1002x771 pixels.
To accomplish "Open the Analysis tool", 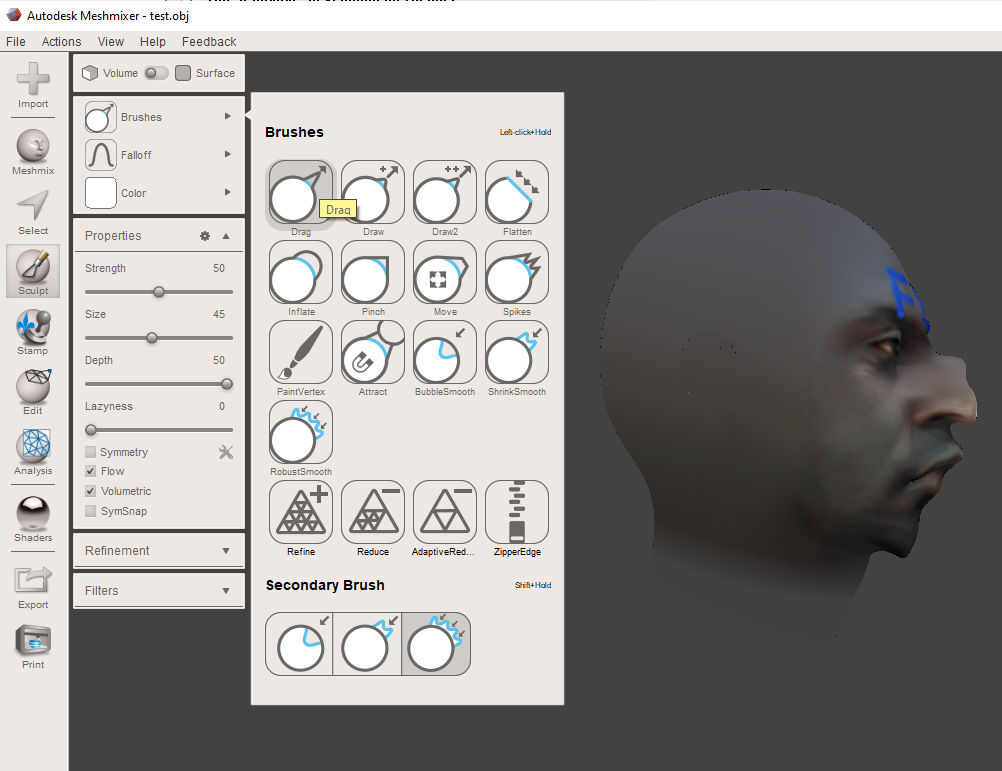I will pos(33,452).
